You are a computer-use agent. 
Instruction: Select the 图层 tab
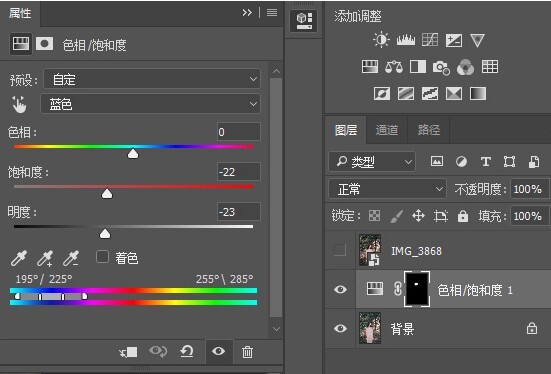pyautogui.click(x=346, y=130)
